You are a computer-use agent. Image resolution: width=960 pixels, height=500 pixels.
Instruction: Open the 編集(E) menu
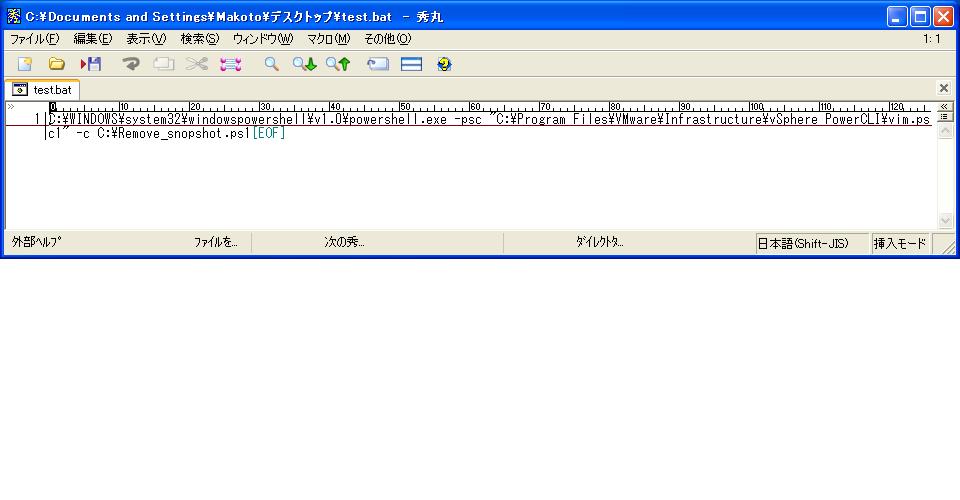point(92,39)
